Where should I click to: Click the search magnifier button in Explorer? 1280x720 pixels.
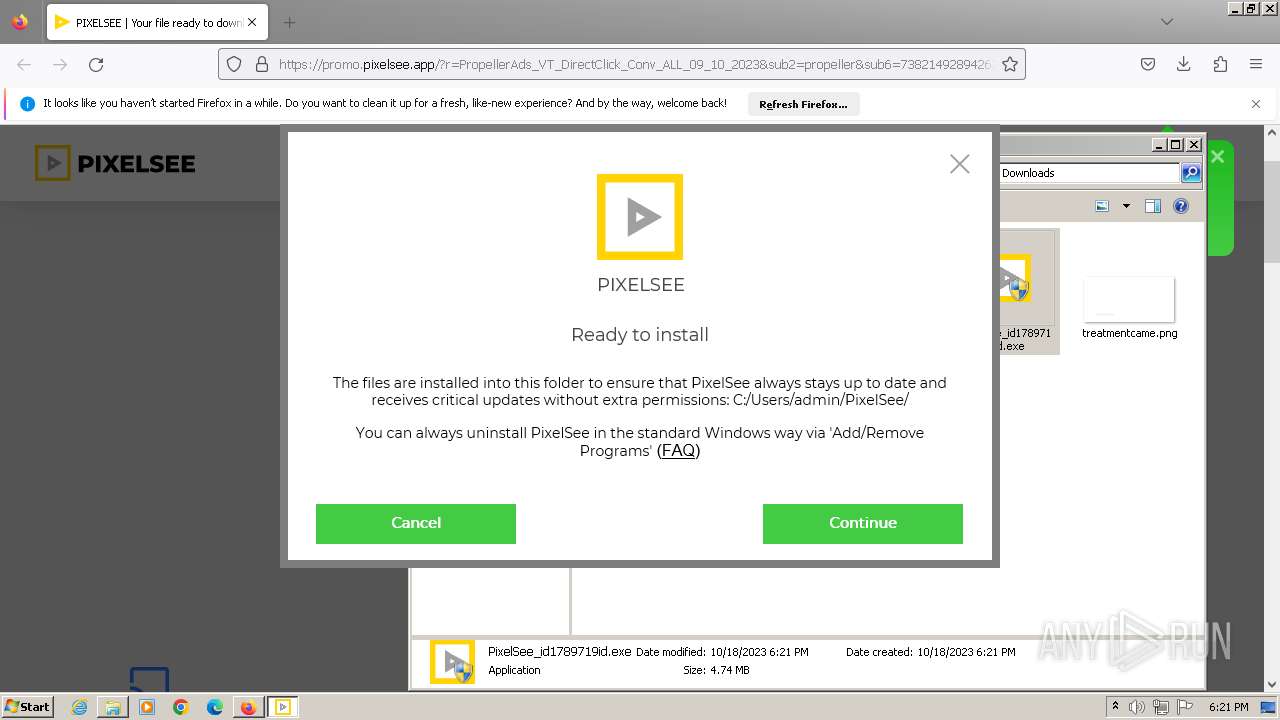click(x=1190, y=173)
